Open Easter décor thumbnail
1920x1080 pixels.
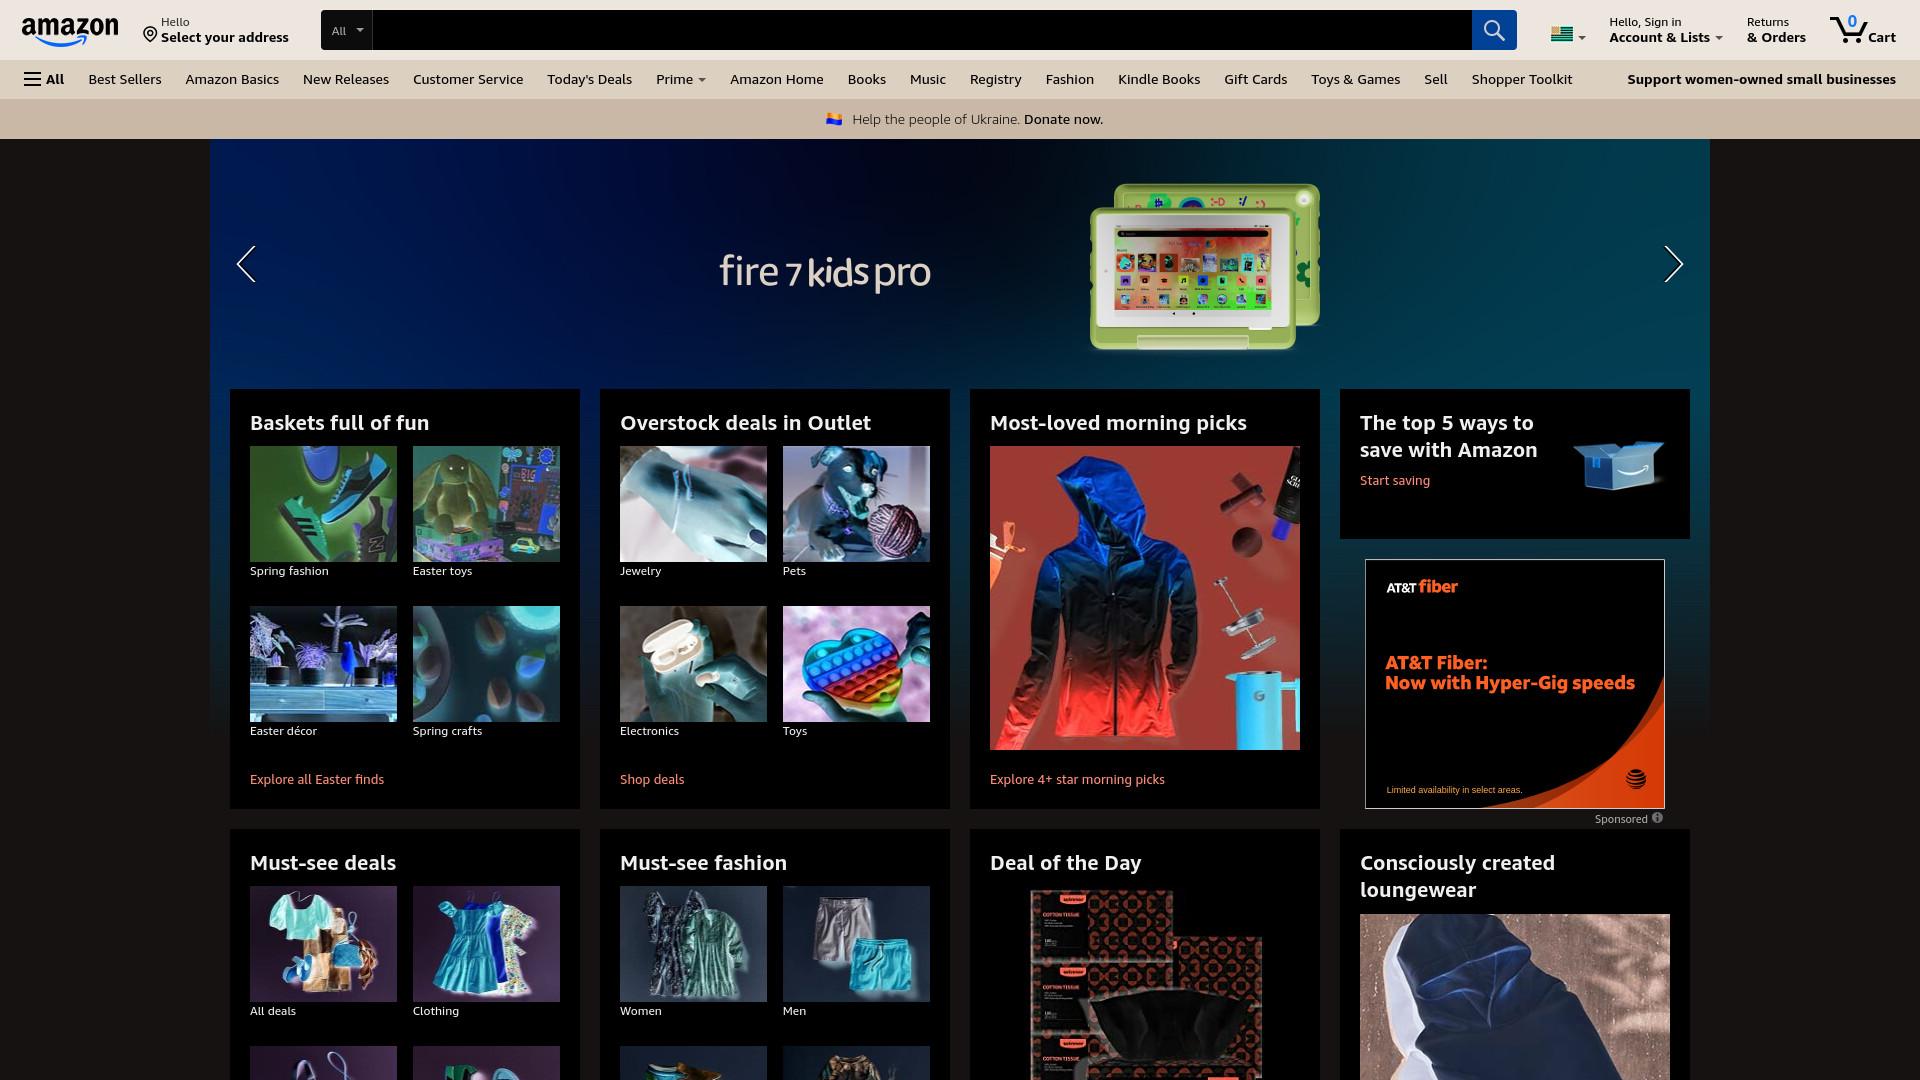[323, 664]
